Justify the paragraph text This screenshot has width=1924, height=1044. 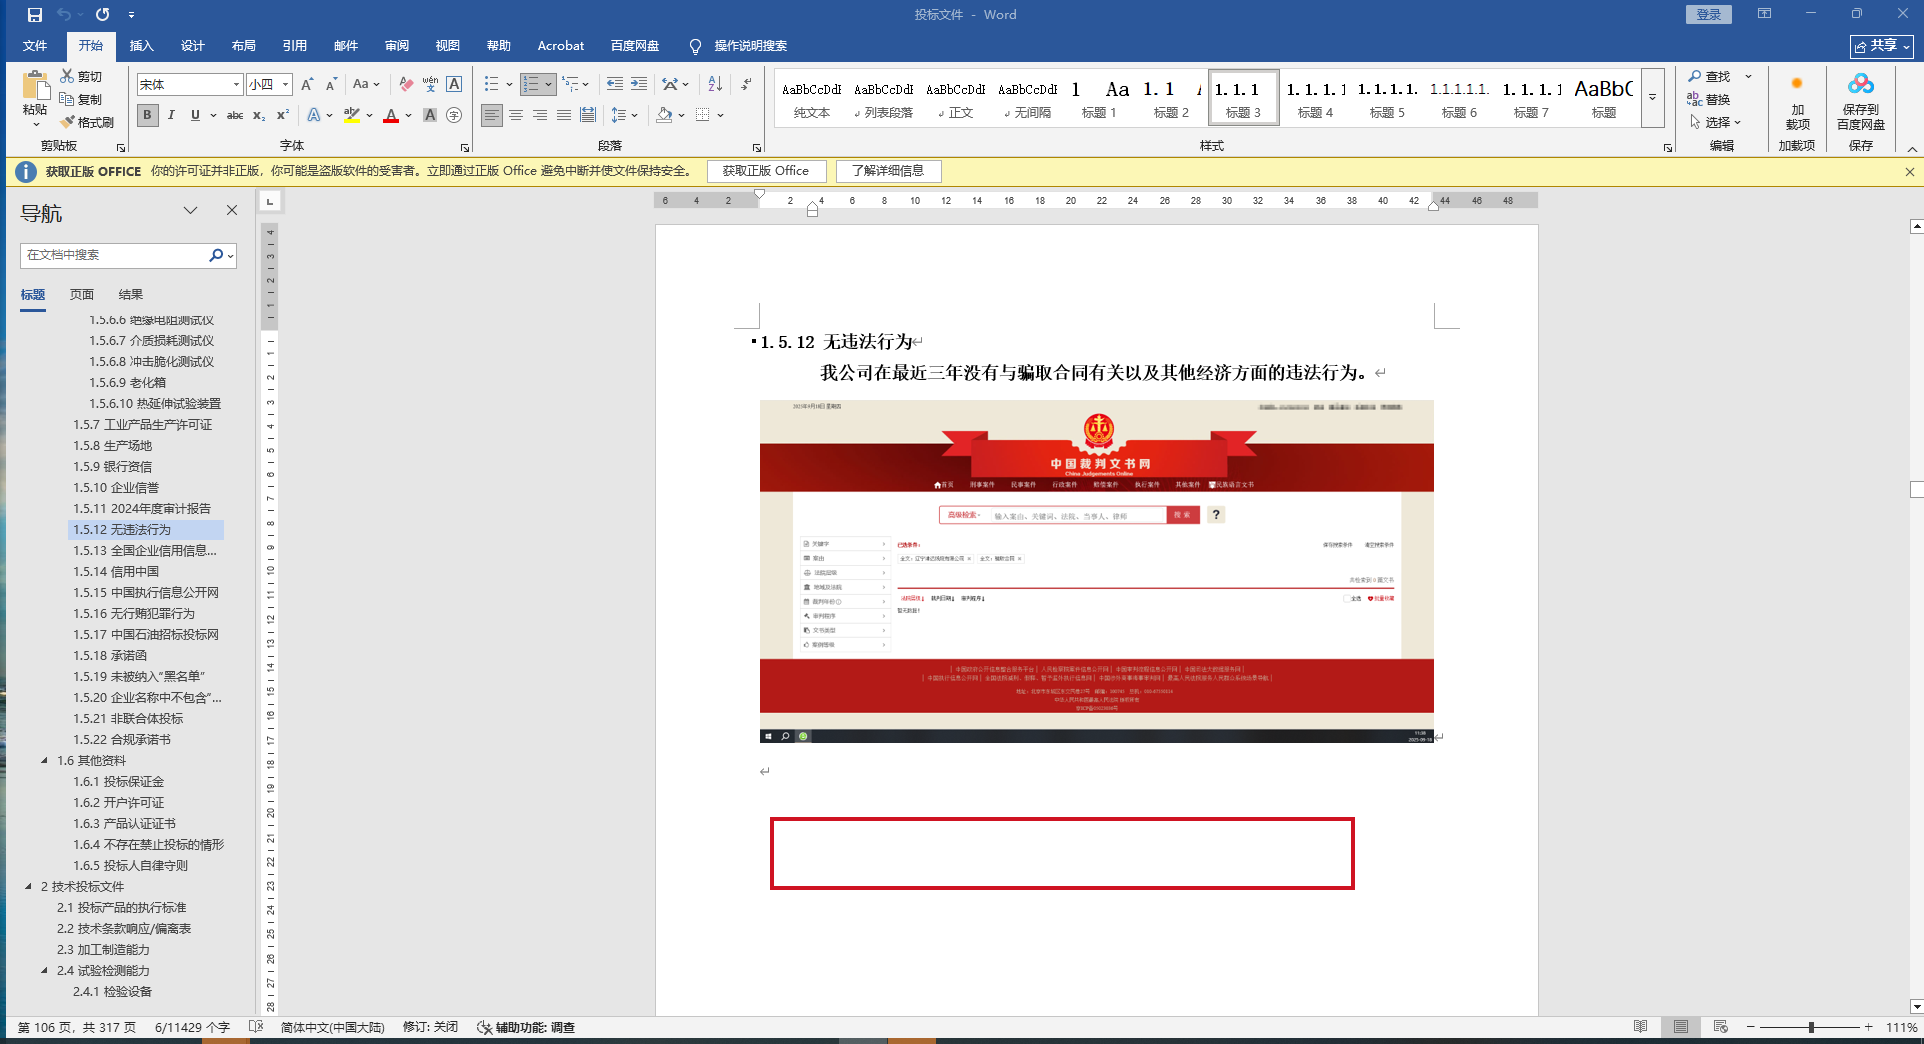pos(564,115)
